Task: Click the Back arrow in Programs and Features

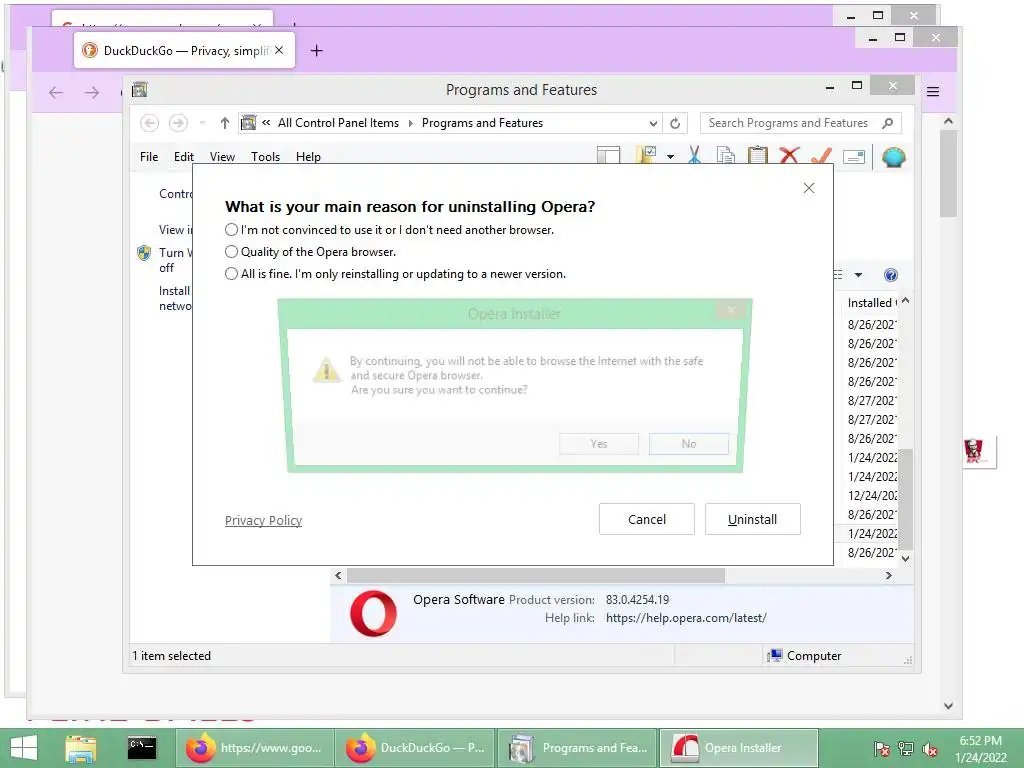Action: click(149, 123)
